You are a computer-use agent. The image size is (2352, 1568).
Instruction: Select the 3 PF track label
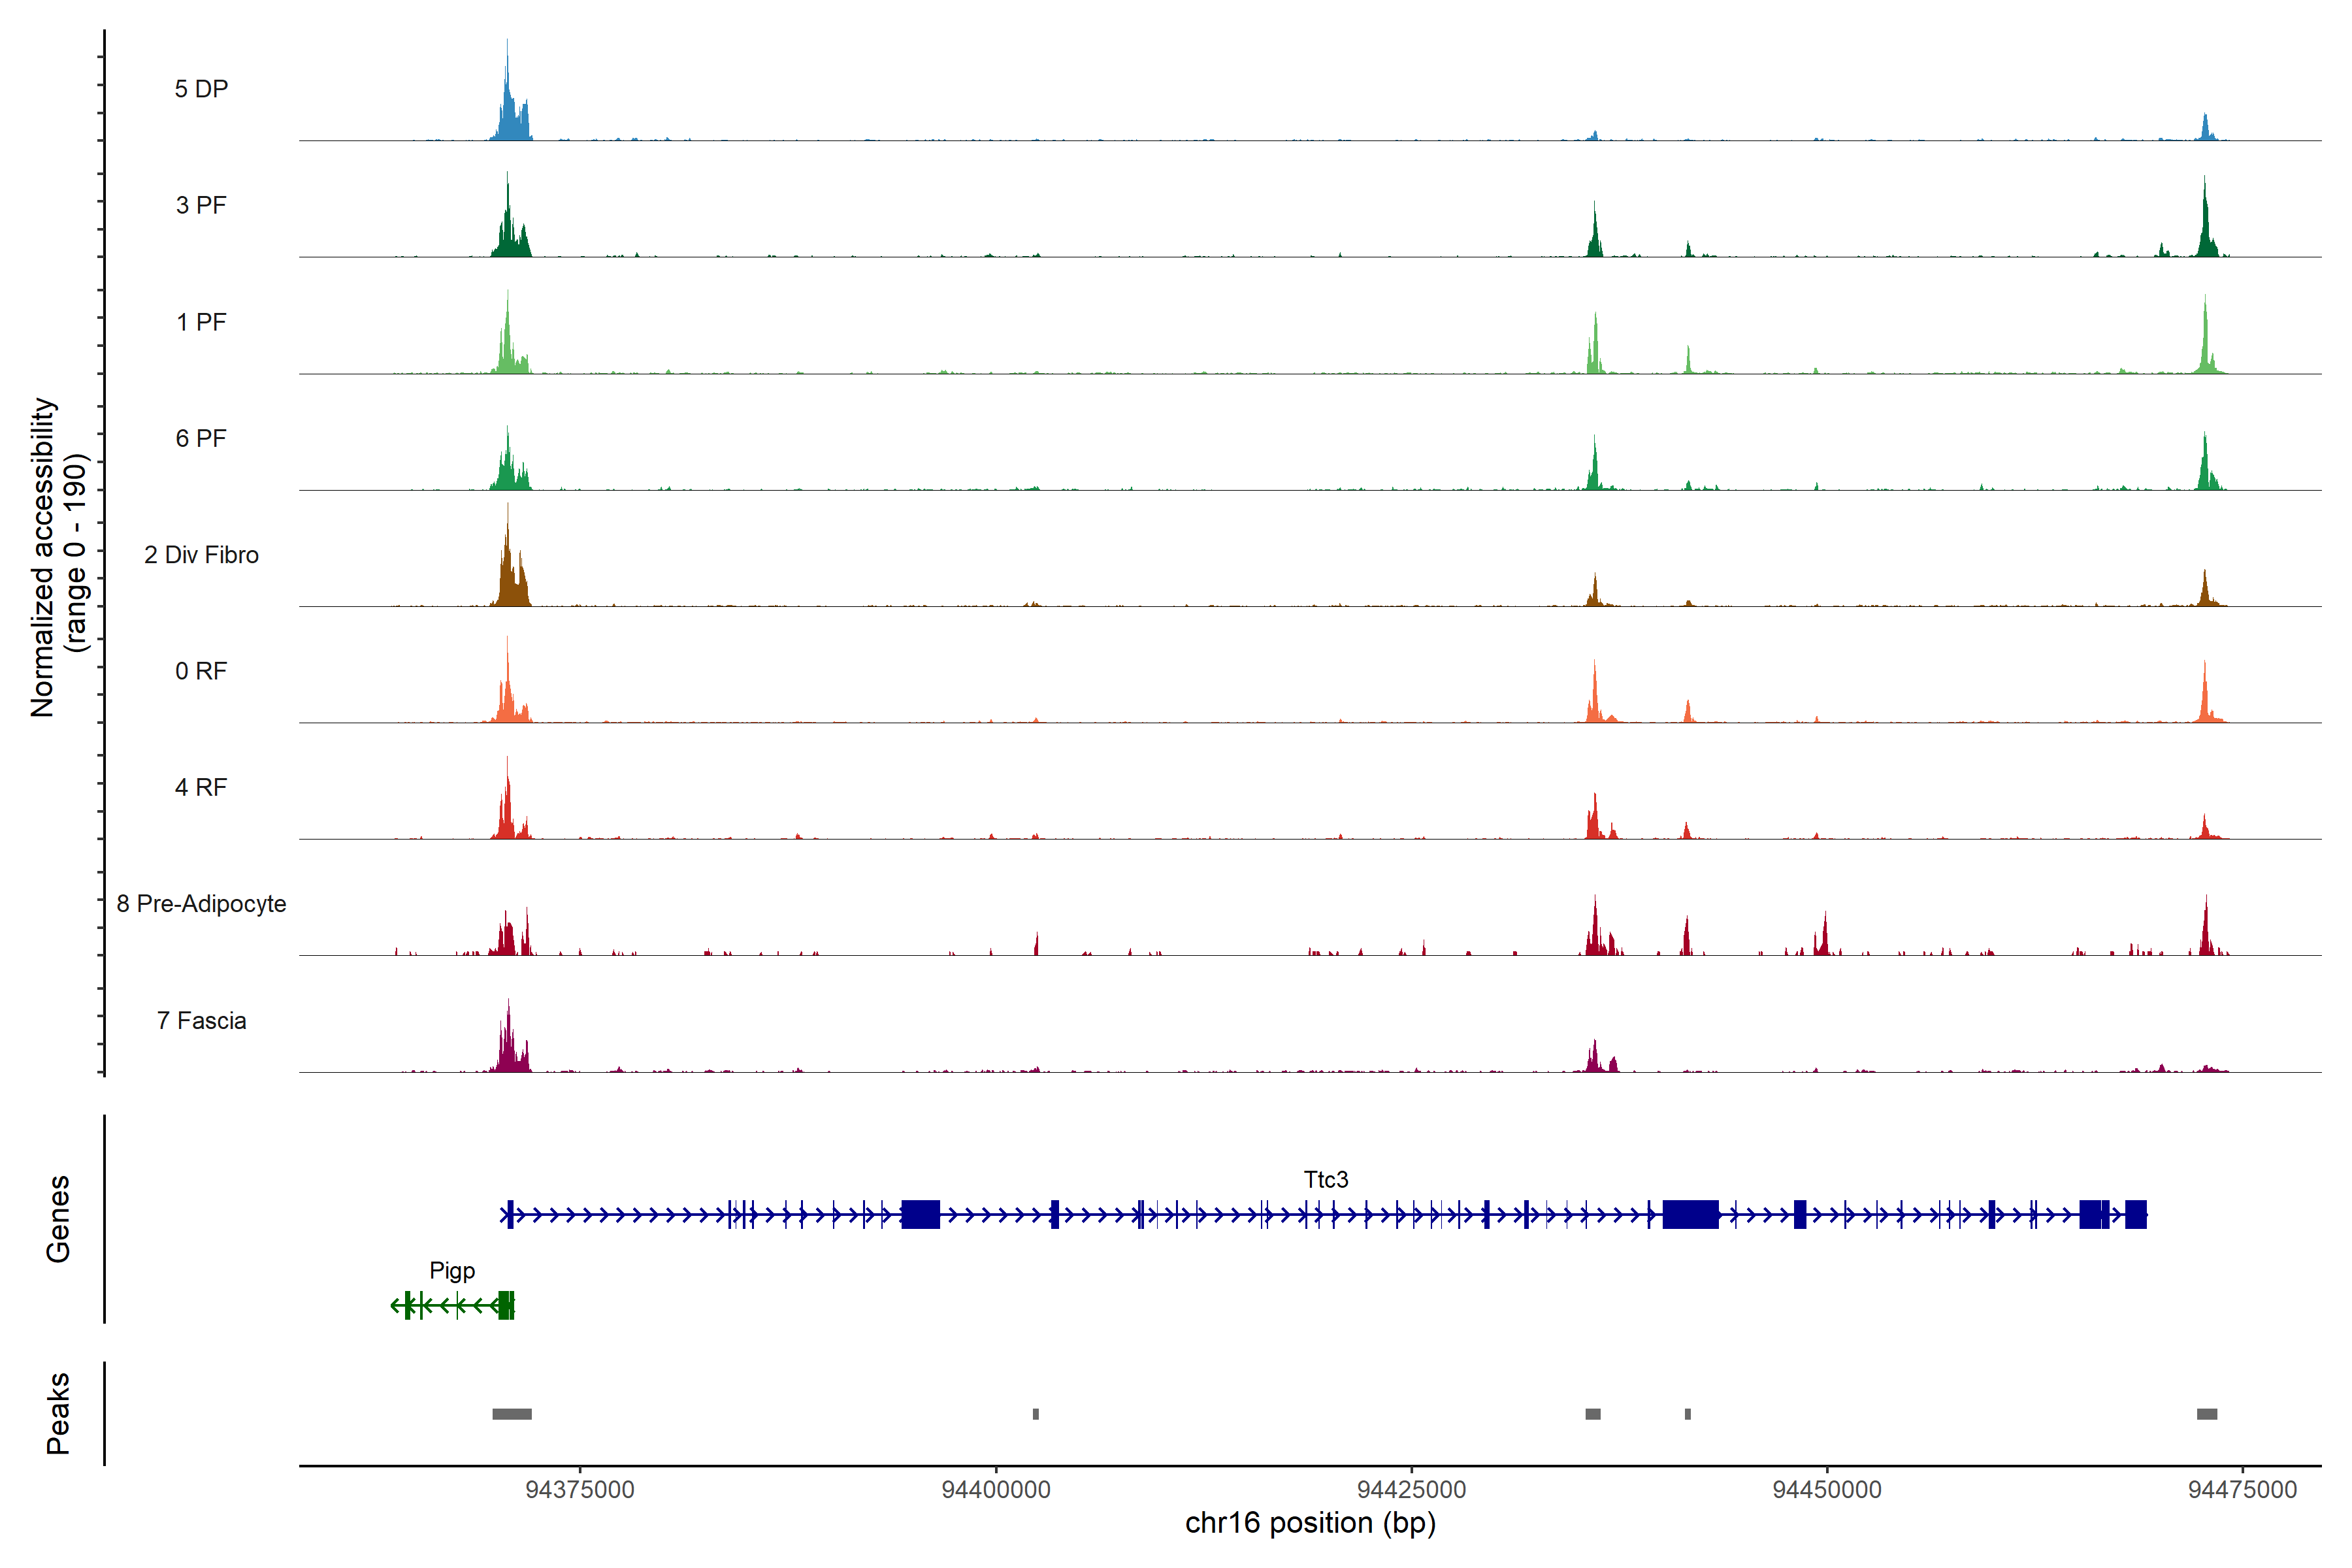pyautogui.click(x=201, y=205)
